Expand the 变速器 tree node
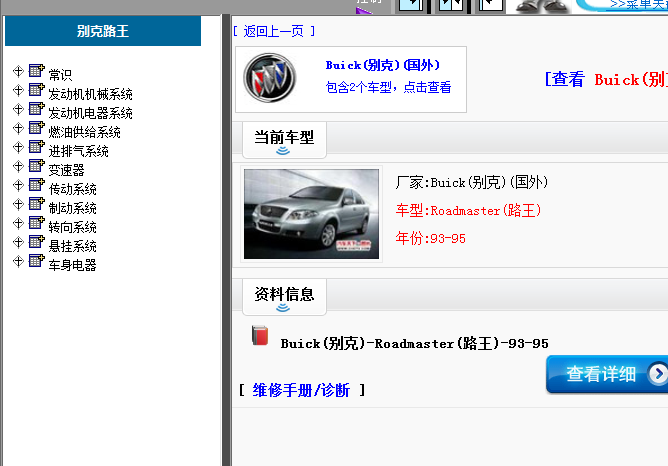The image size is (668, 466). (x=18, y=166)
